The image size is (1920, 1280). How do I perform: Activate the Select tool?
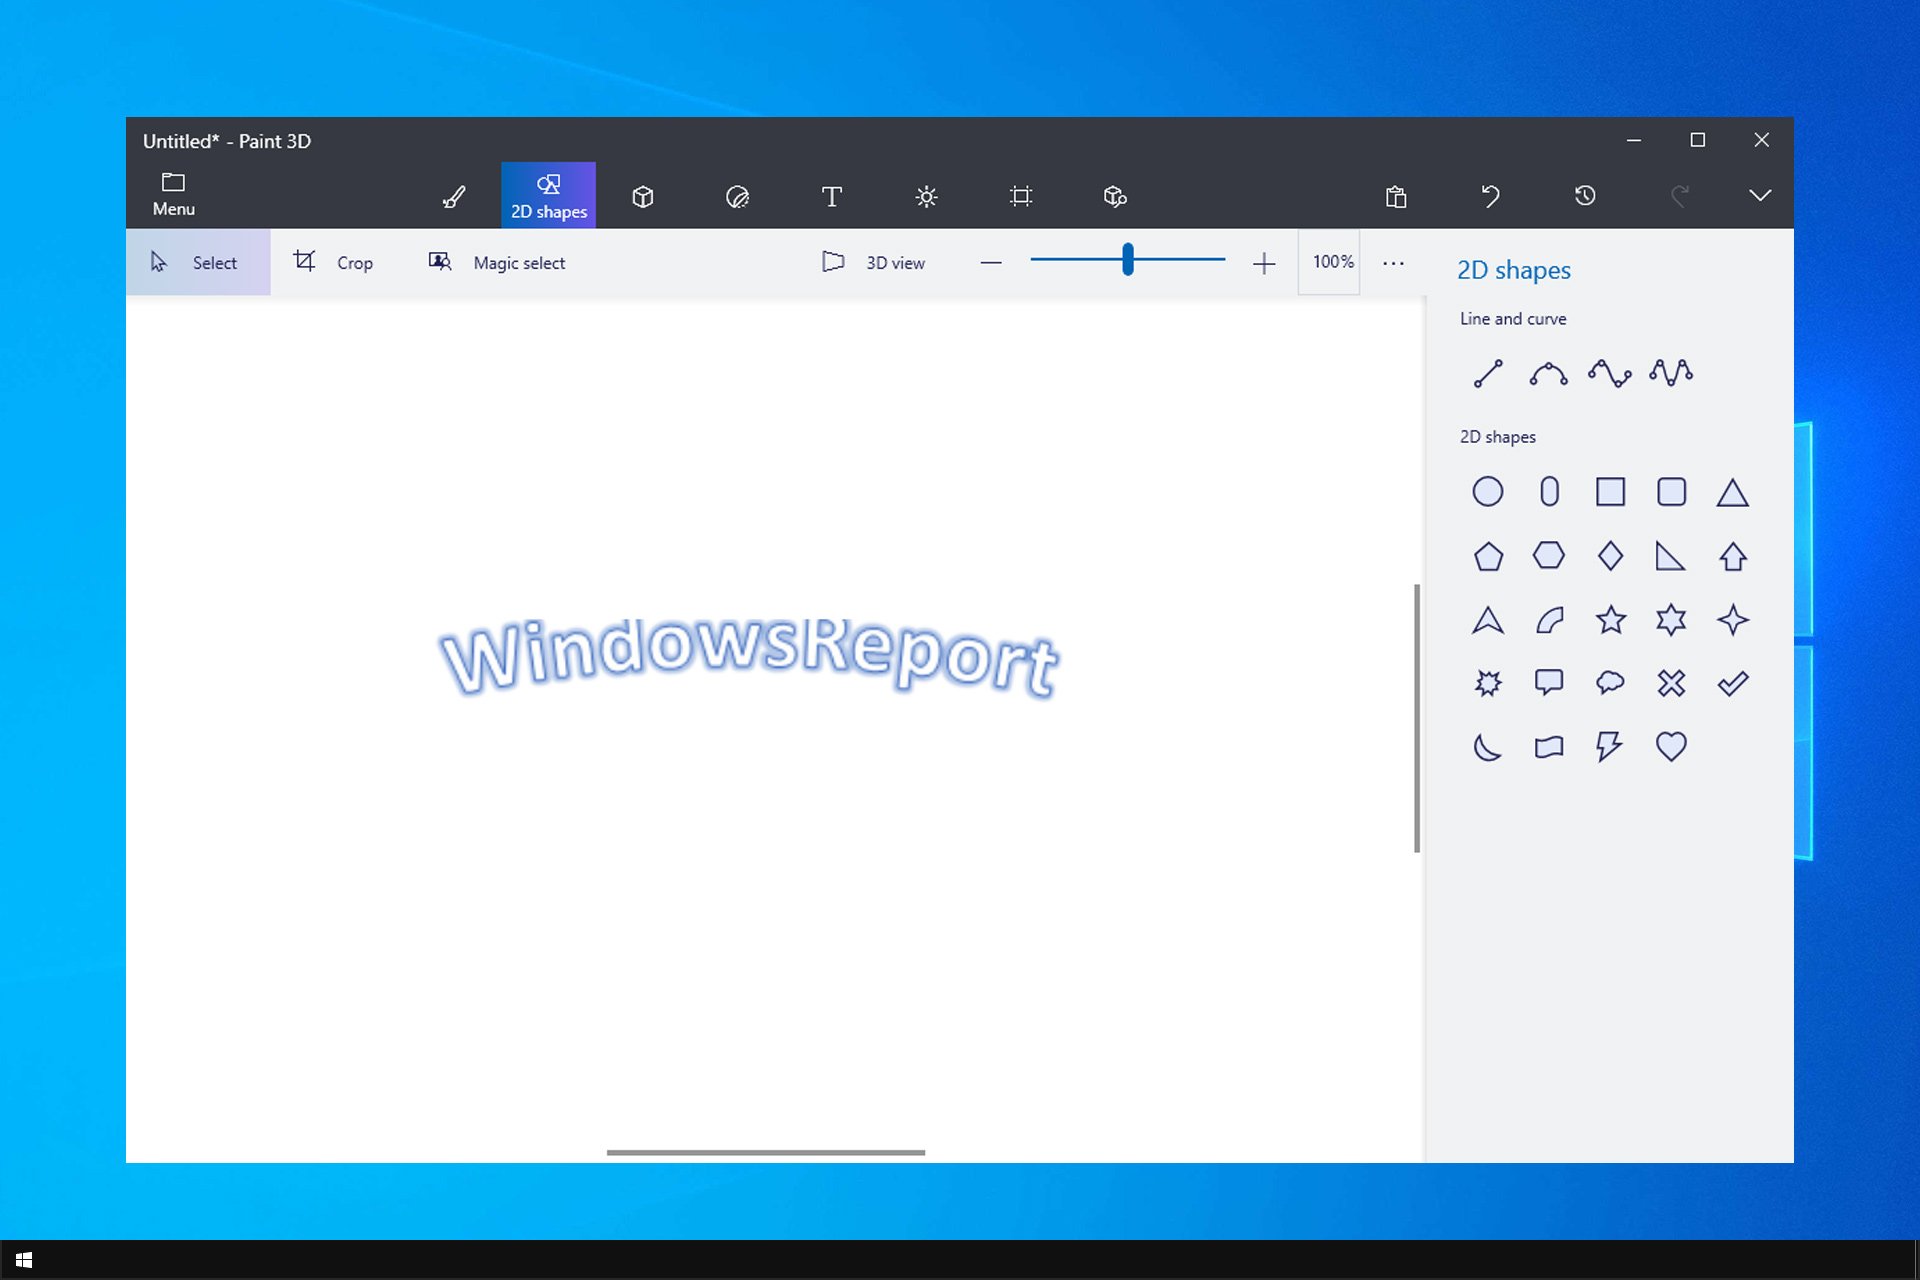[x=198, y=262]
